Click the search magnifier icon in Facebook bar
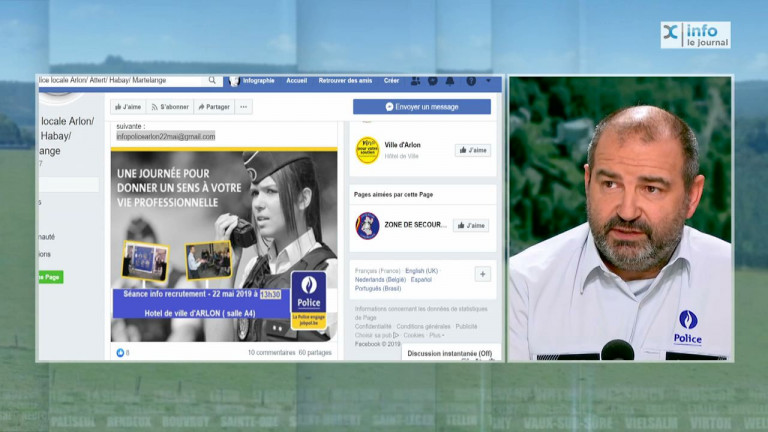 coord(212,80)
